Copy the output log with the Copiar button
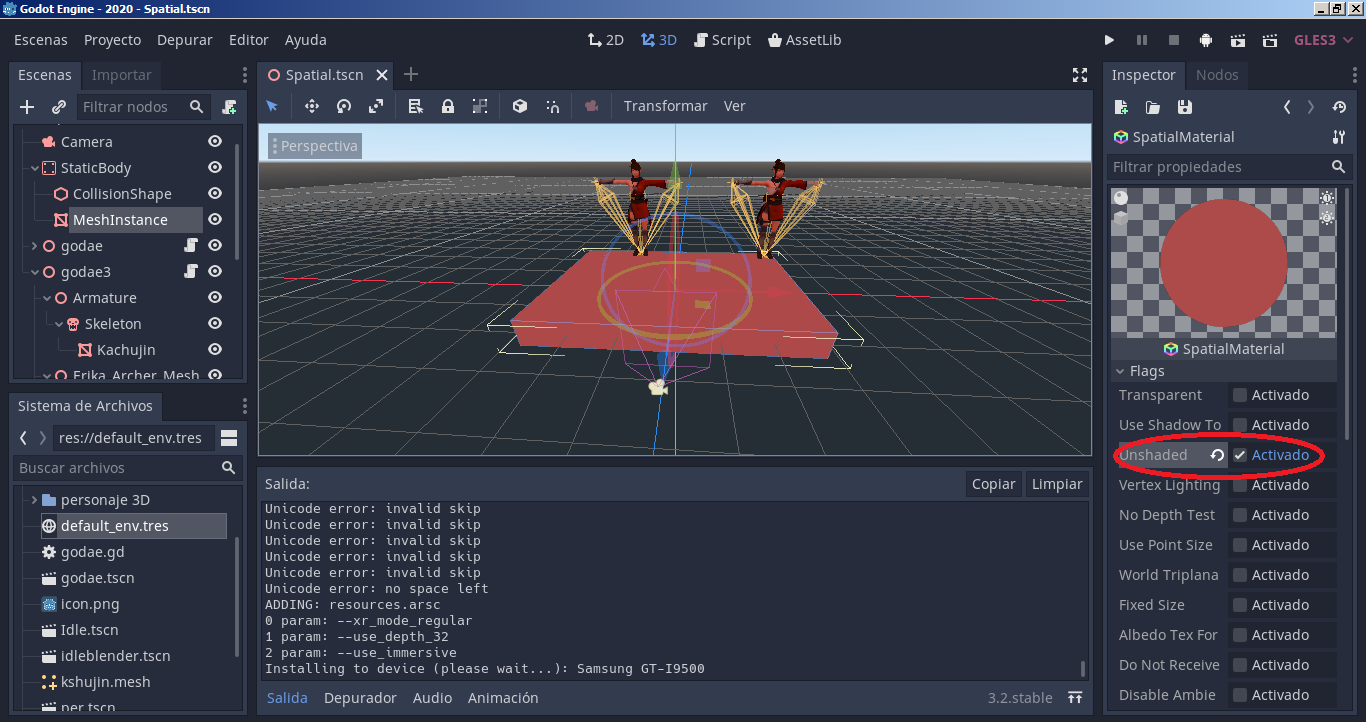1367x722 pixels. tap(993, 483)
